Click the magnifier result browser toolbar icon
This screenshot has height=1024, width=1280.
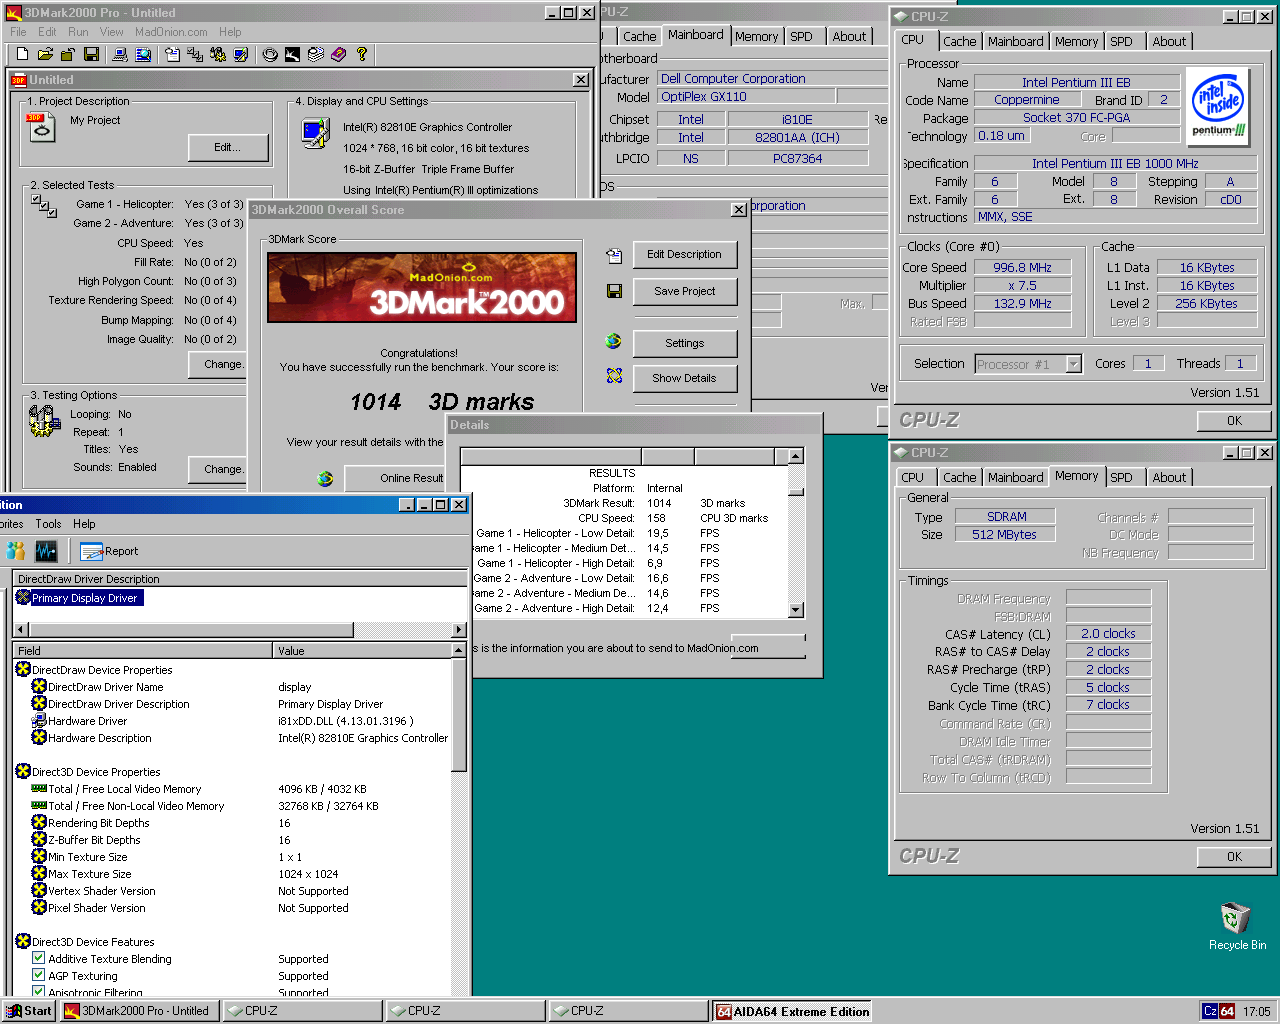pos(143,54)
